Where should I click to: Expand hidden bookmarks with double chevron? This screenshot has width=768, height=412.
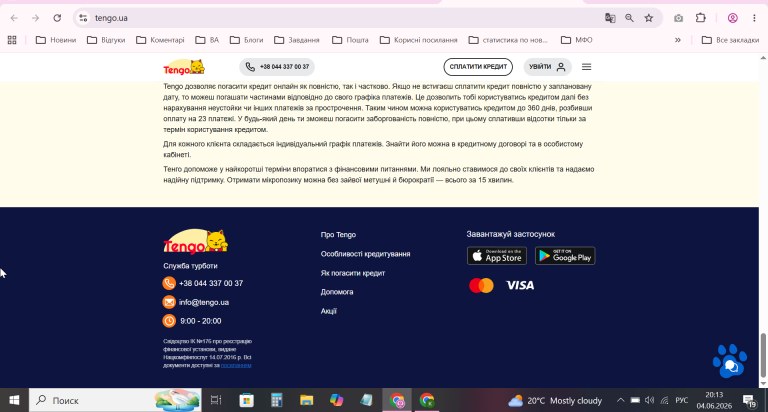point(678,40)
